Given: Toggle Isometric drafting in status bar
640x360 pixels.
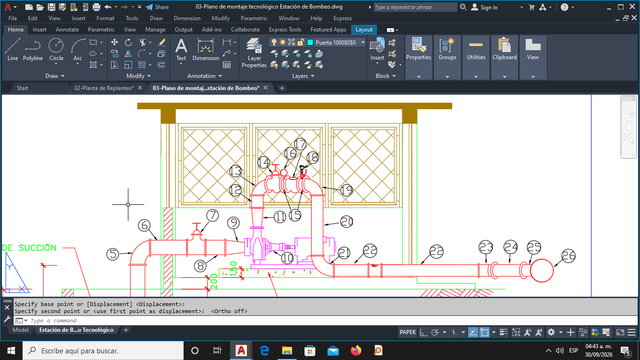Looking at the screenshot, I should tap(453, 332).
